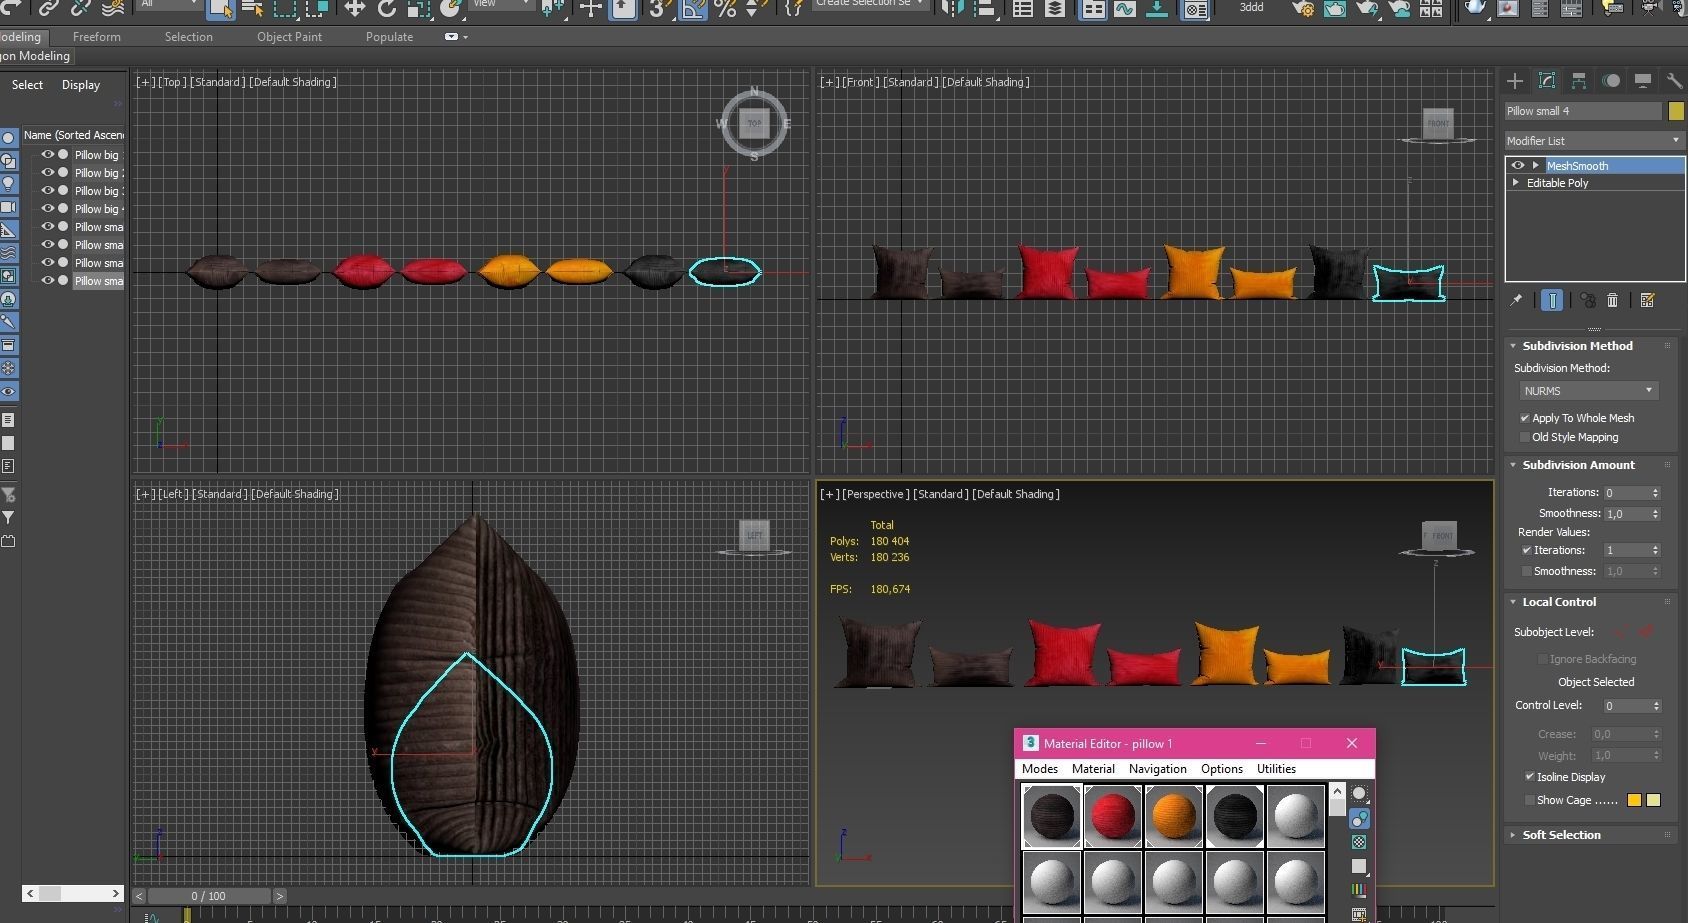Open the Modifier List dropdown

(x=1595, y=141)
